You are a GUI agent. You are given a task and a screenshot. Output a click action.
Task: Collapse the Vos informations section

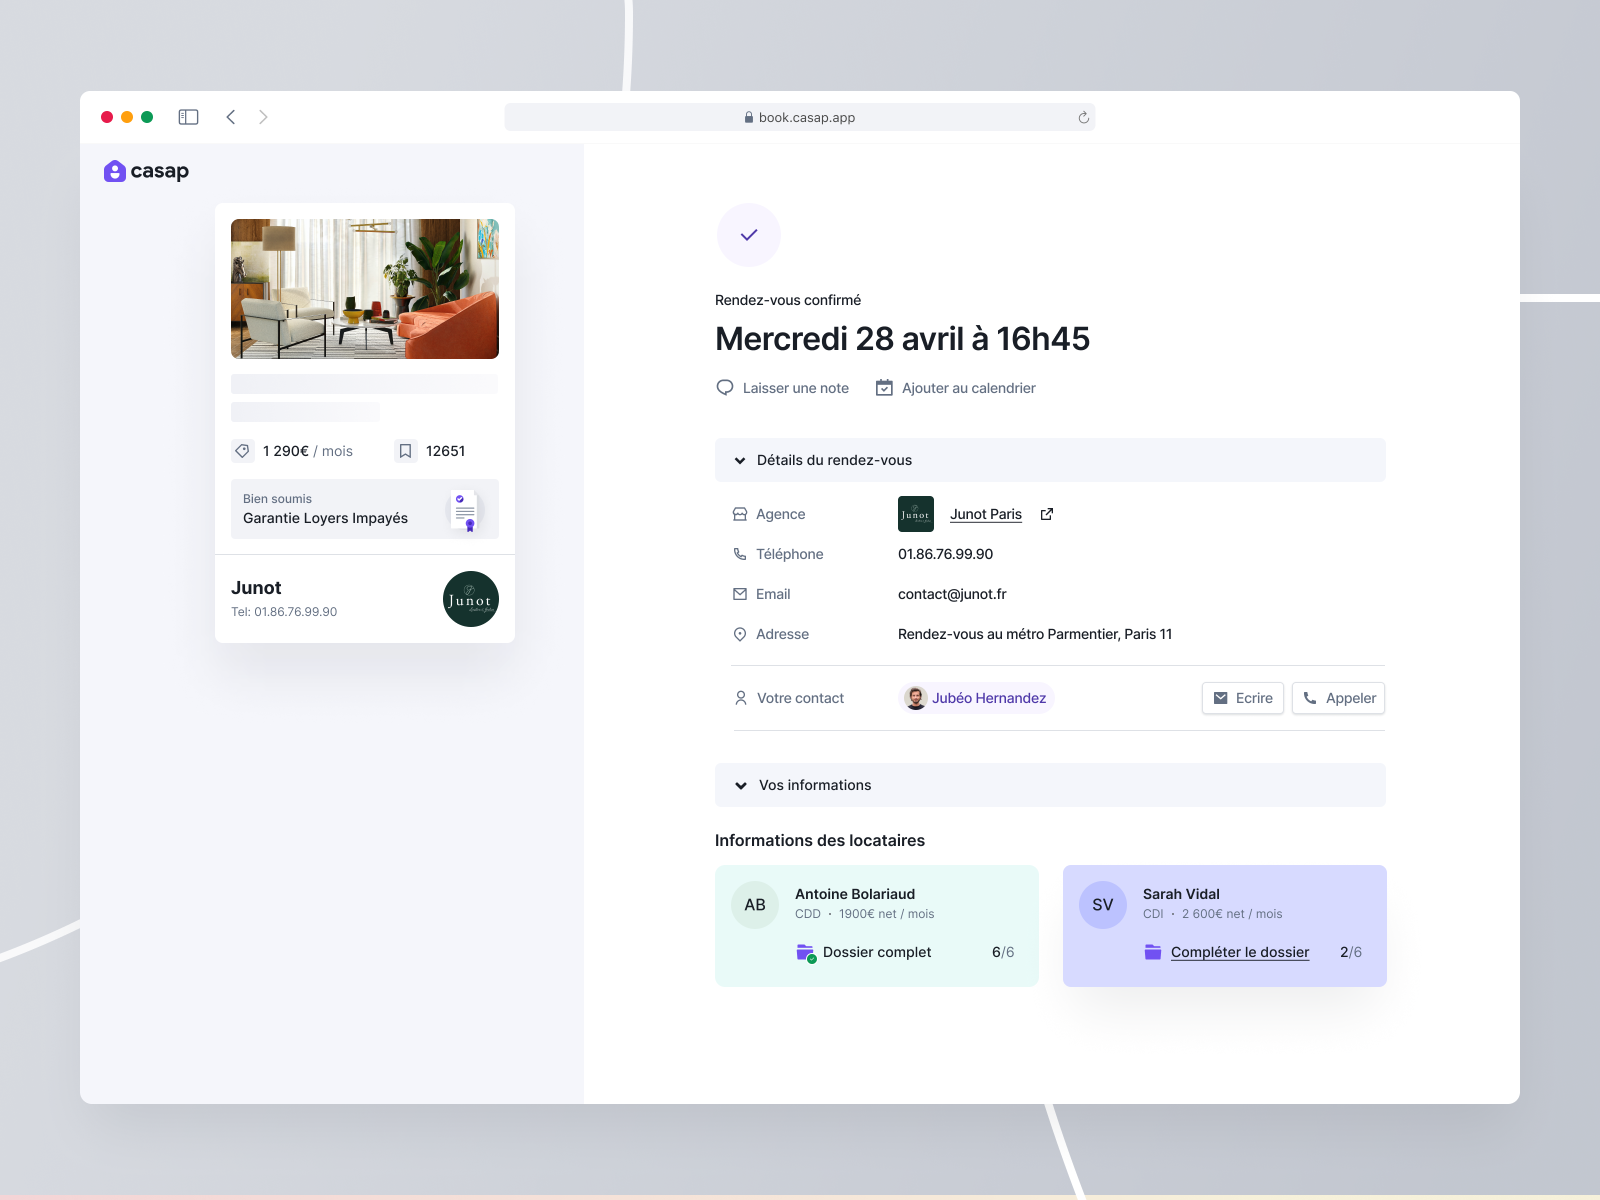coord(1050,785)
